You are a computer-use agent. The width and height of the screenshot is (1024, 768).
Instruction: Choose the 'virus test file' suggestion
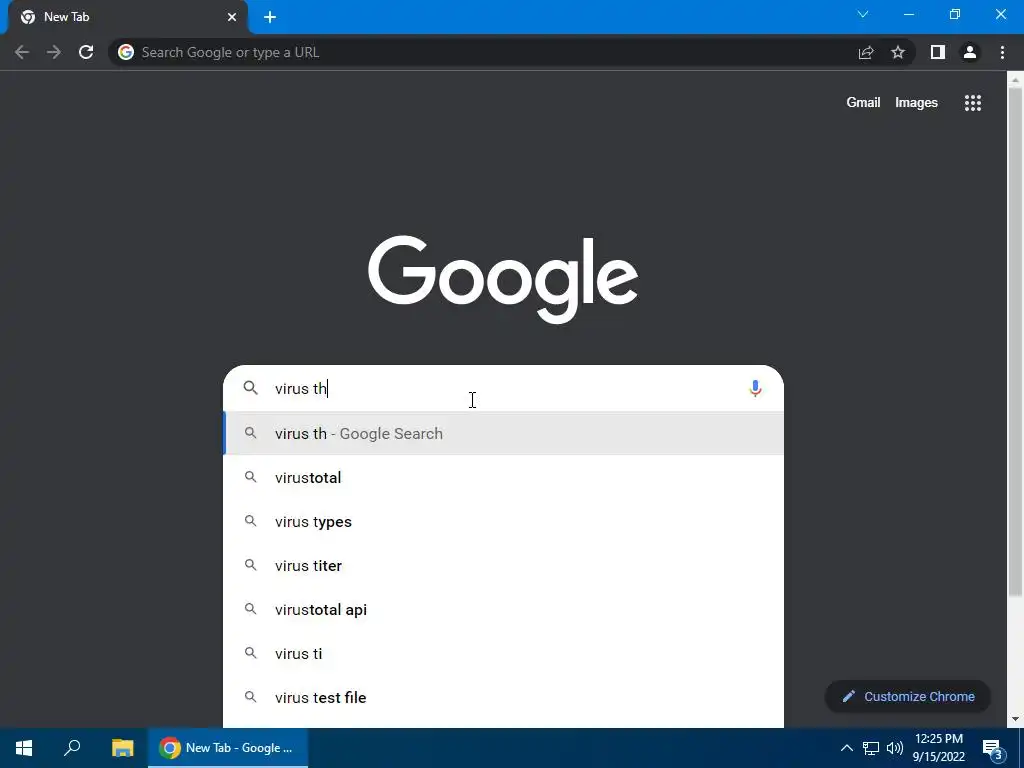point(504,697)
